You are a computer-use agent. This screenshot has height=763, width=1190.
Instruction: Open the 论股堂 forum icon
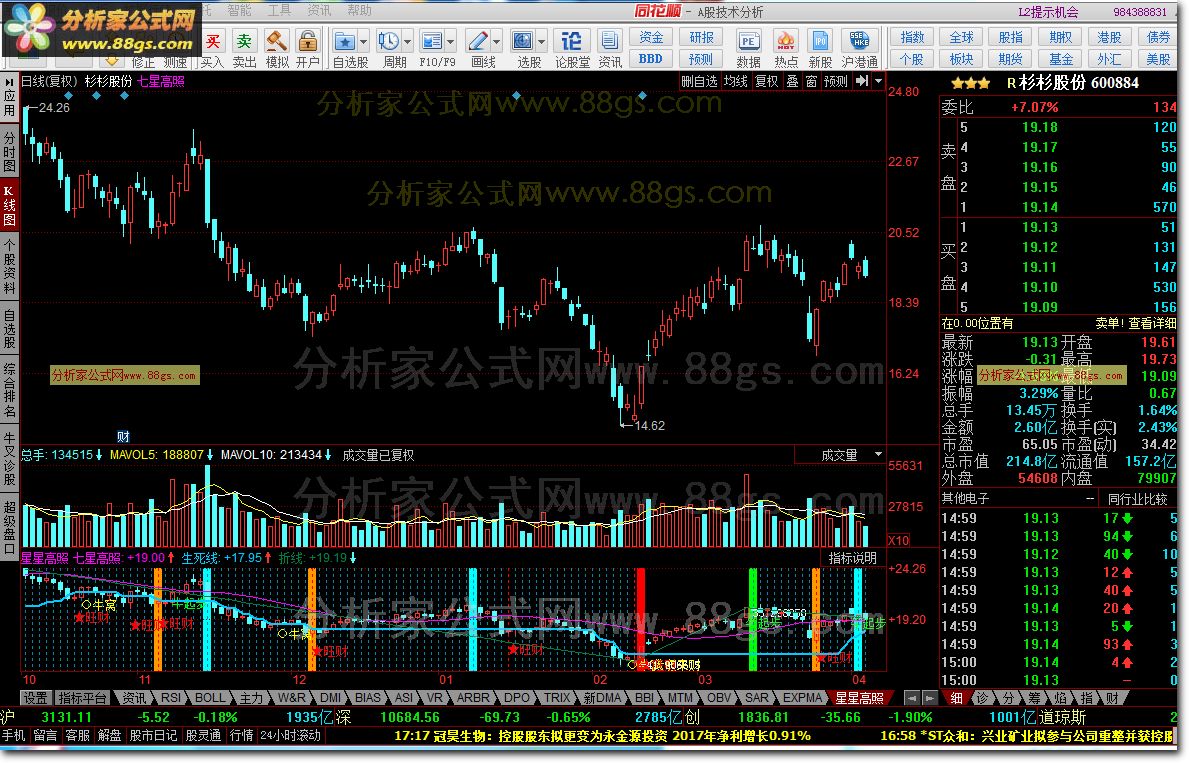[x=571, y=49]
